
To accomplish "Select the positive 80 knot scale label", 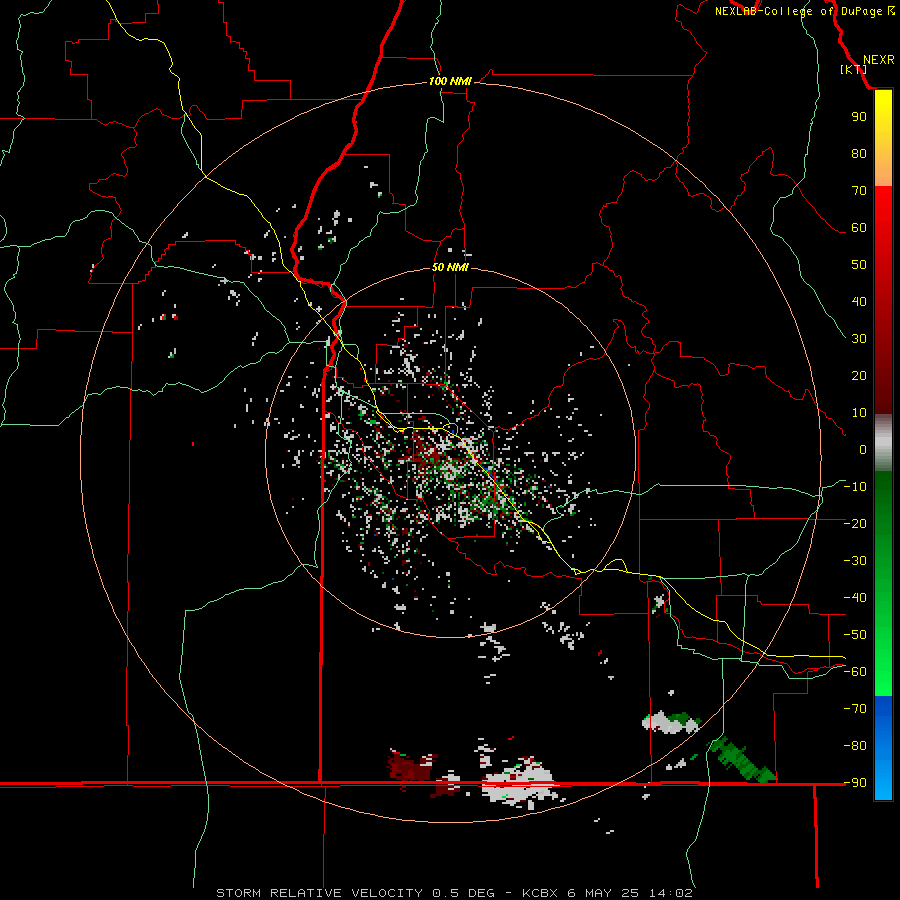I will click(859, 154).
